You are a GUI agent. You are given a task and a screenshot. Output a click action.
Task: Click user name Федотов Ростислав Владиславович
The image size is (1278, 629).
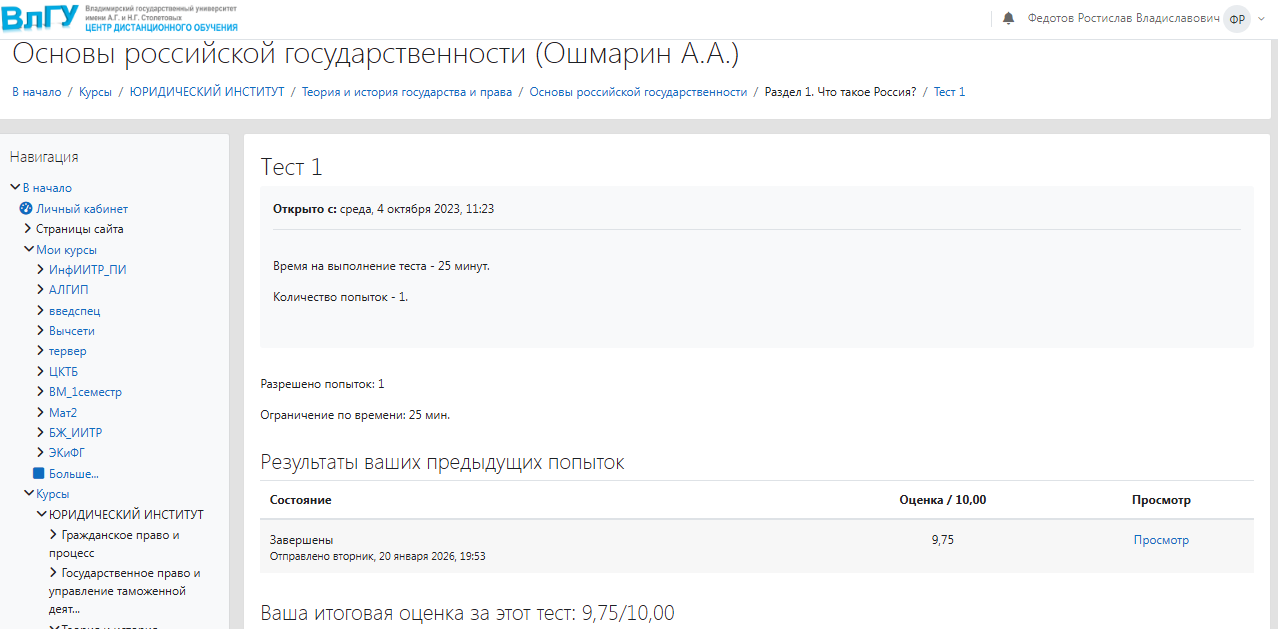[1123, 19]
